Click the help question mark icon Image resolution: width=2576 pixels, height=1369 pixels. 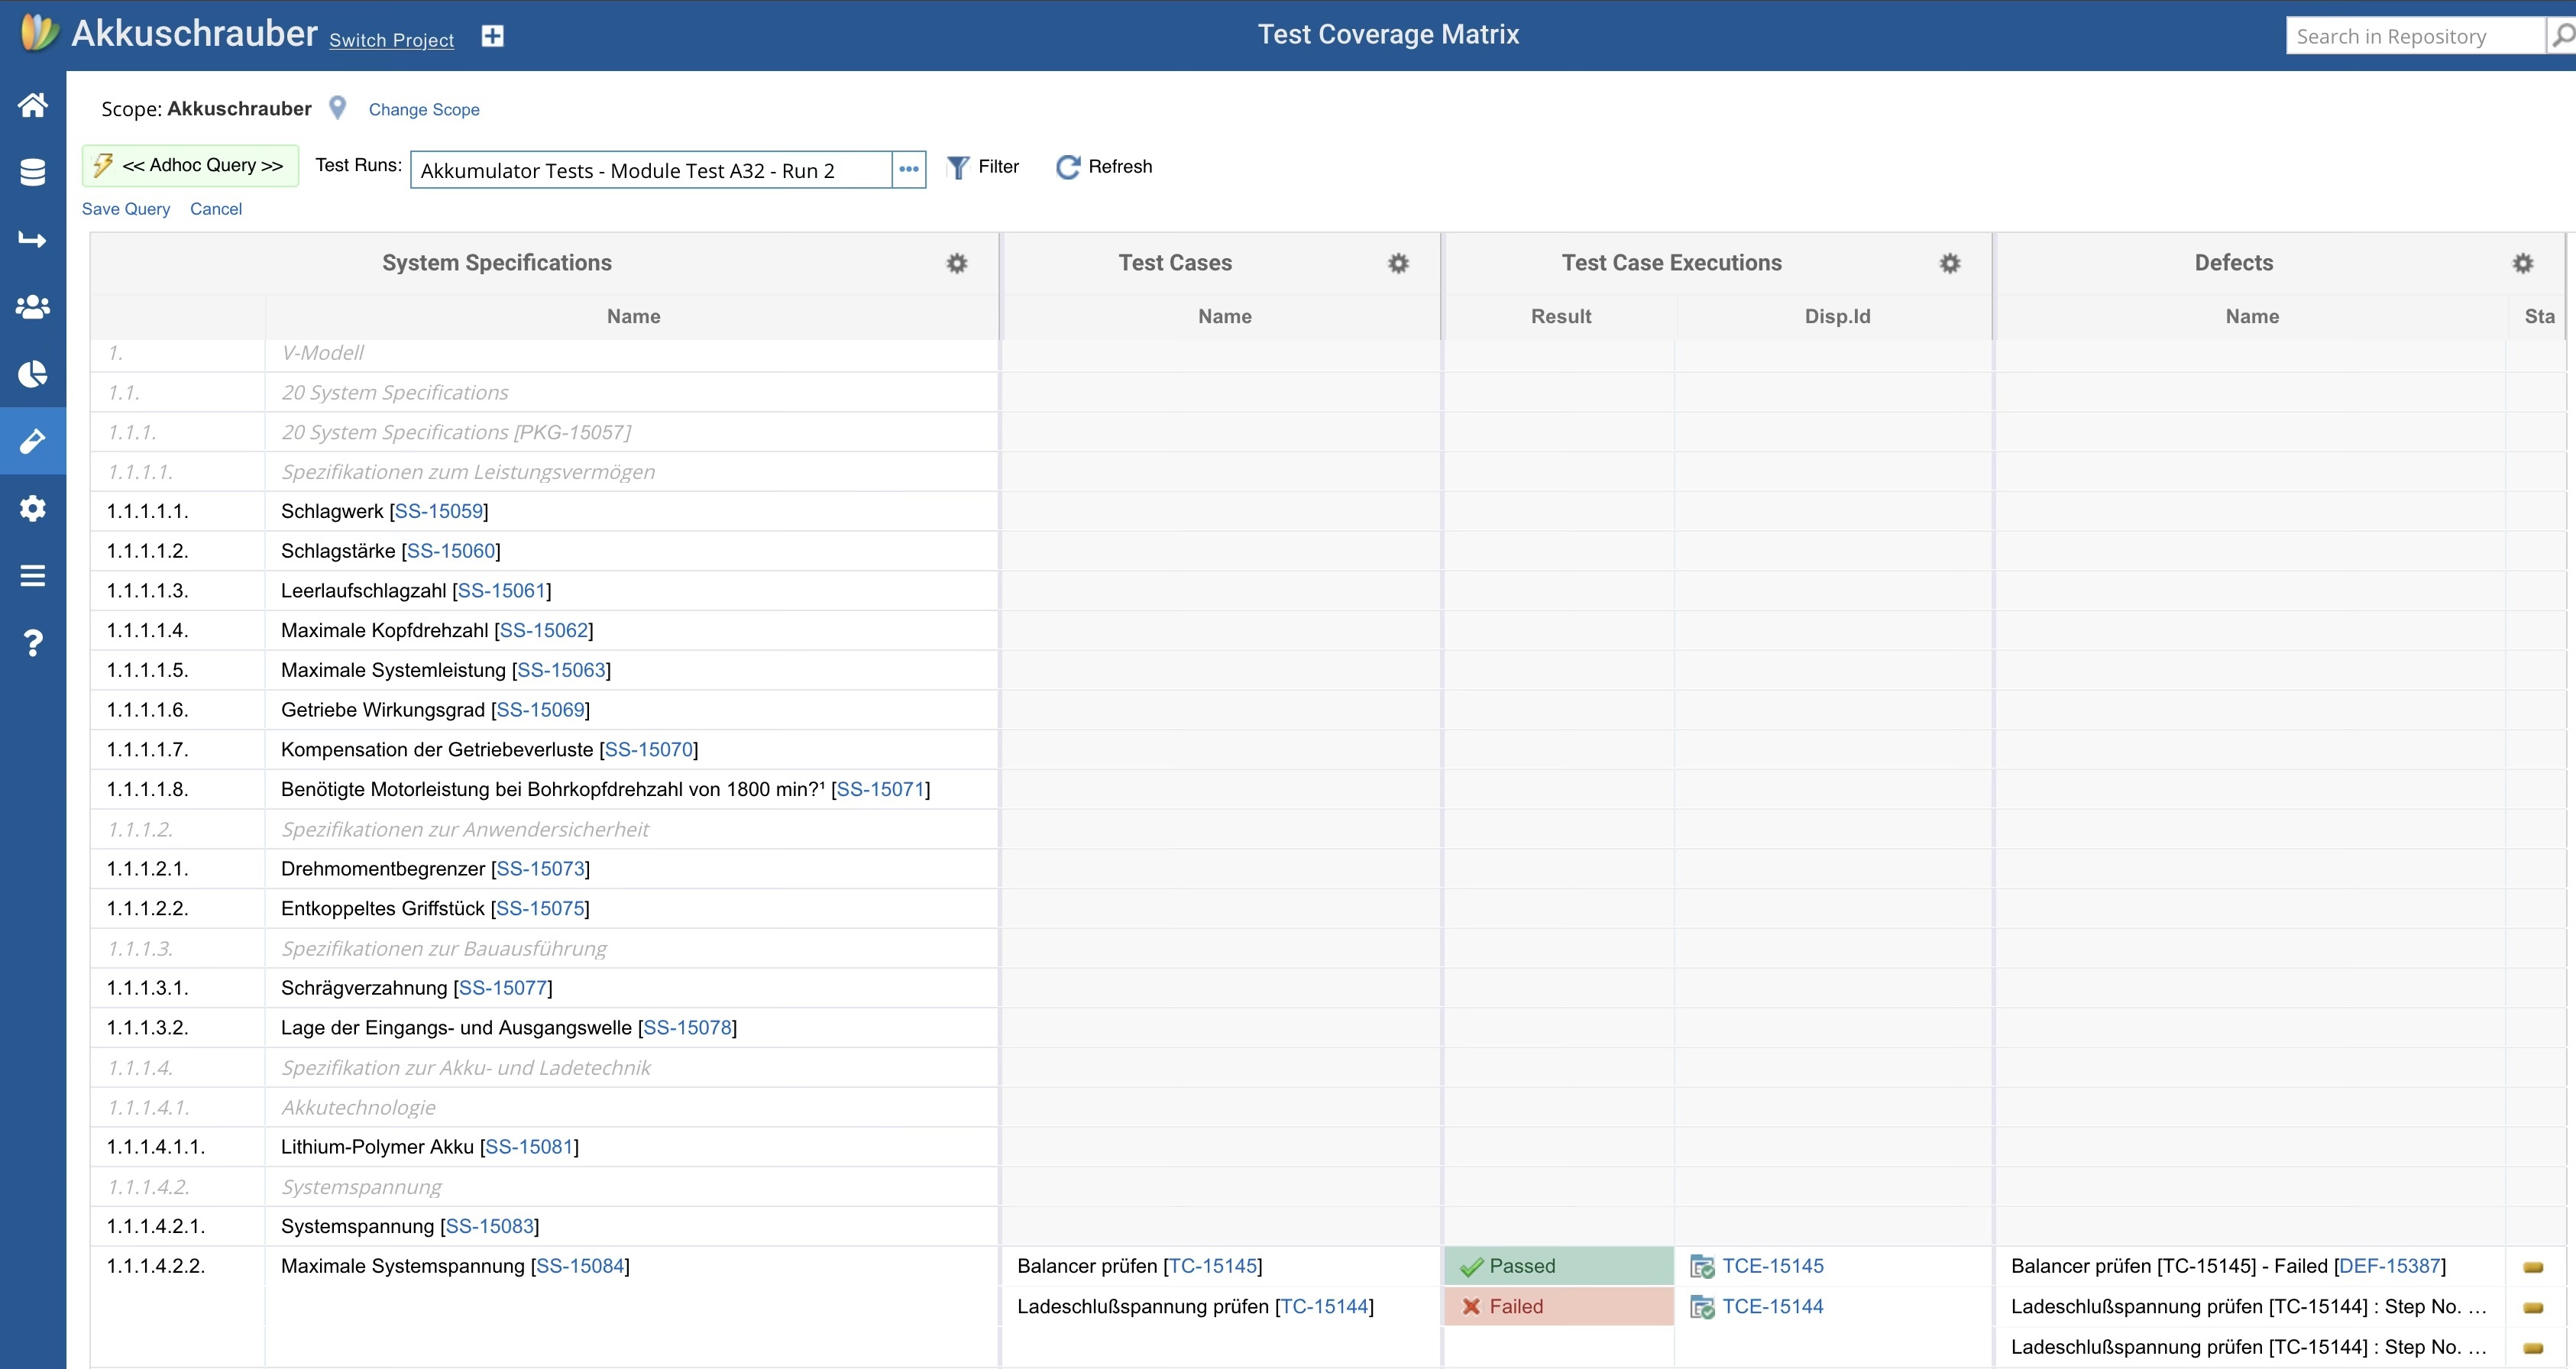pyautogui.click(x=33, y=642)
